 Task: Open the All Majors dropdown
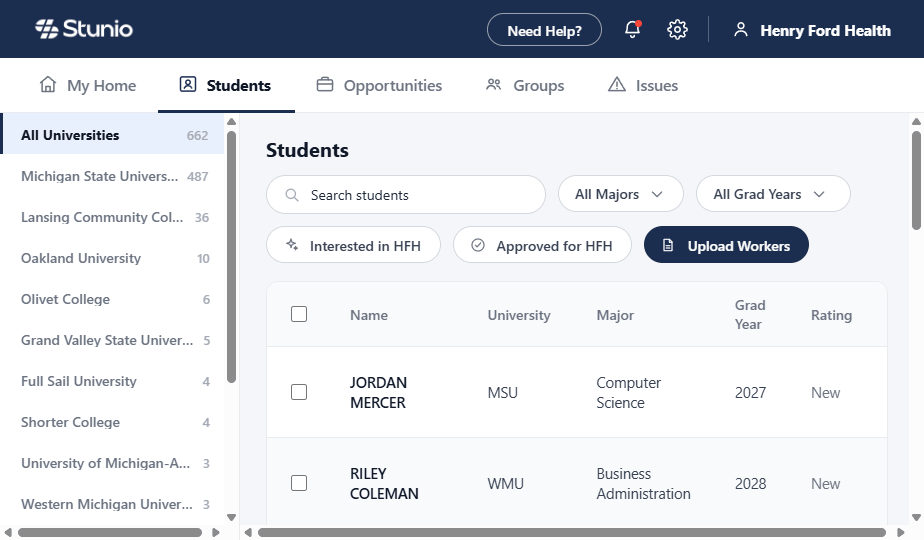tap(621, 194)
